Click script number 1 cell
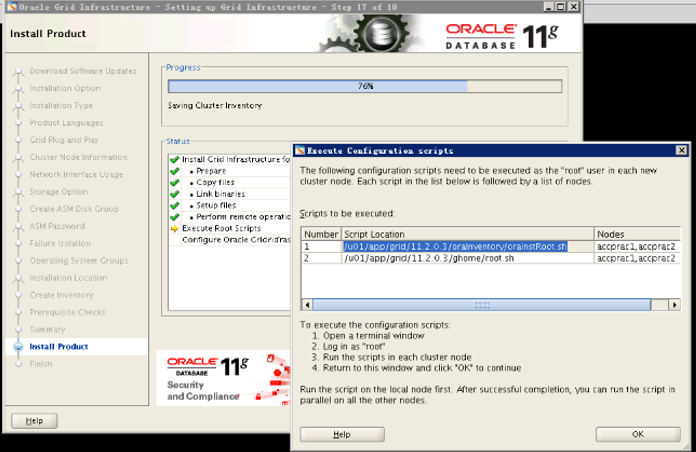Viewport: 696px width, 452px height. (321, 246)
